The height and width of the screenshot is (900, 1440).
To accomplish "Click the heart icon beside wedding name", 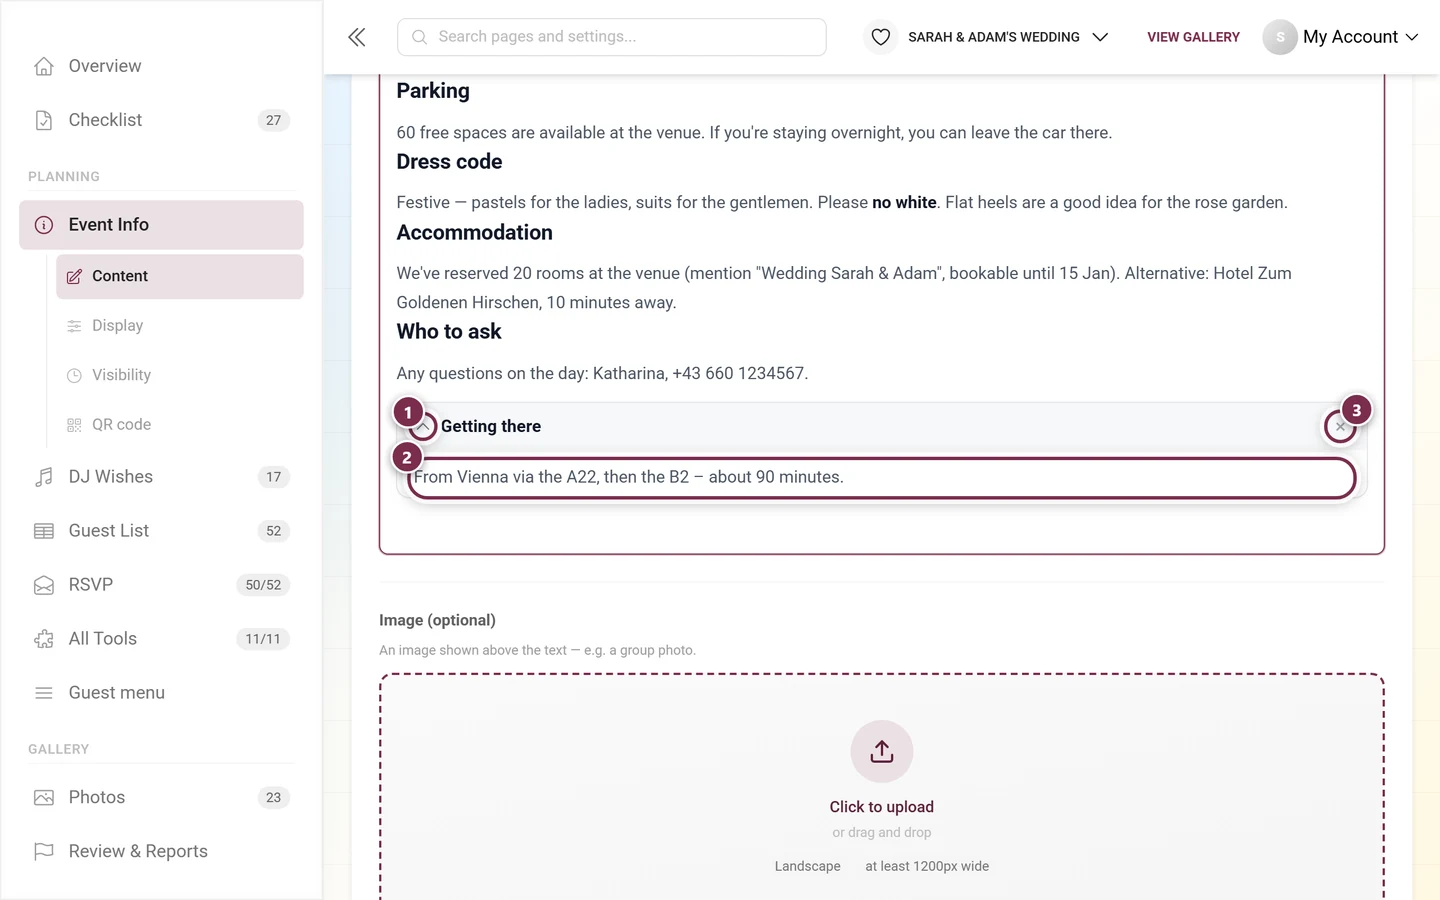I will [880, 37].
